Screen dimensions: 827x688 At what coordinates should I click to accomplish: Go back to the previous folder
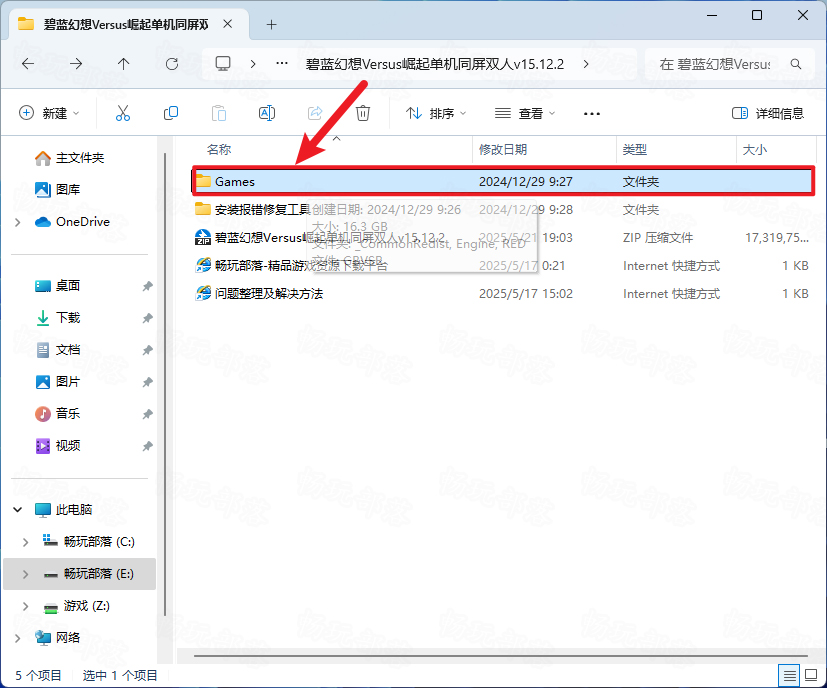(x=28, y=64)
